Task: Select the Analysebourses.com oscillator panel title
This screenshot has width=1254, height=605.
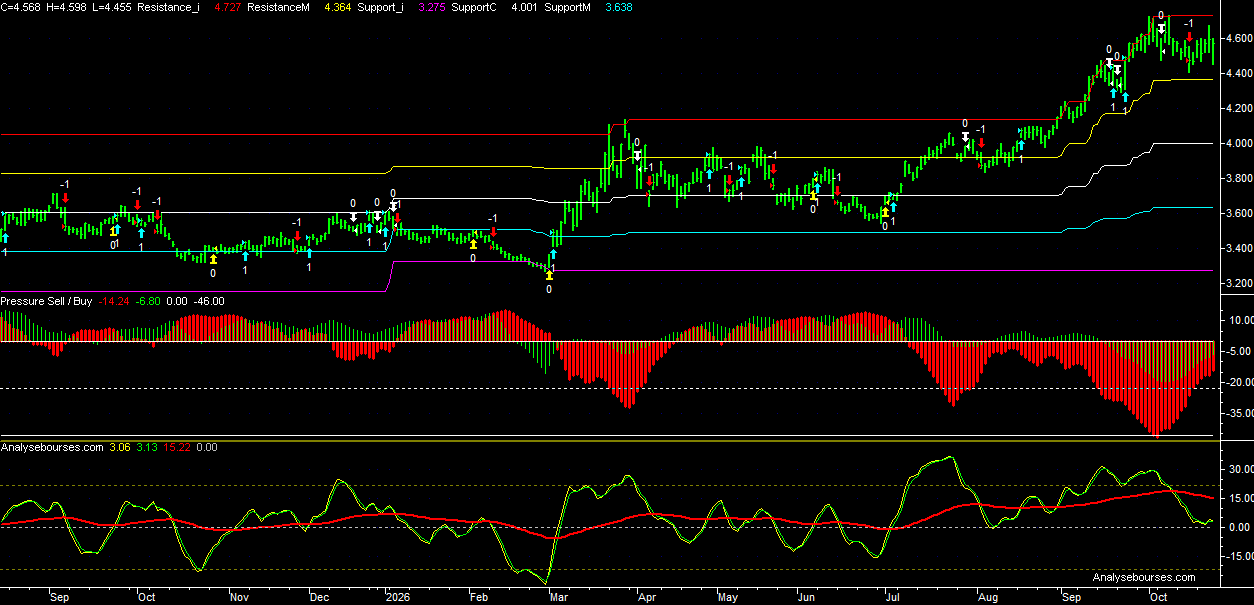Action: point(52,448)
